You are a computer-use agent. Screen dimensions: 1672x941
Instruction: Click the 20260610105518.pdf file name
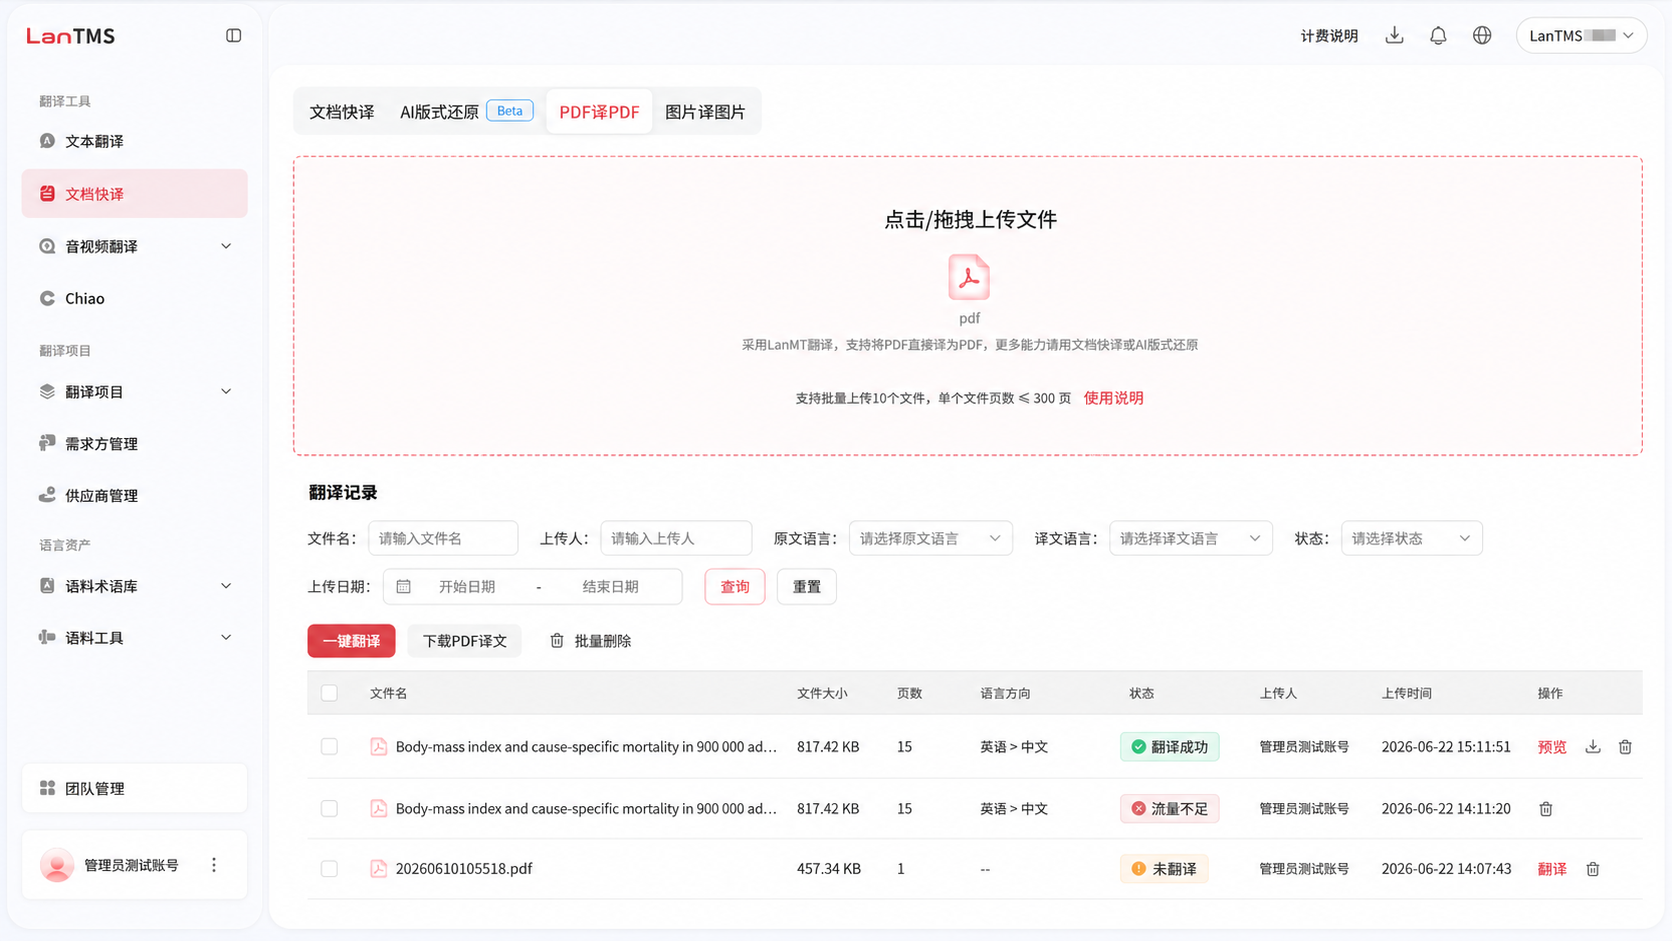pos(464,869)
